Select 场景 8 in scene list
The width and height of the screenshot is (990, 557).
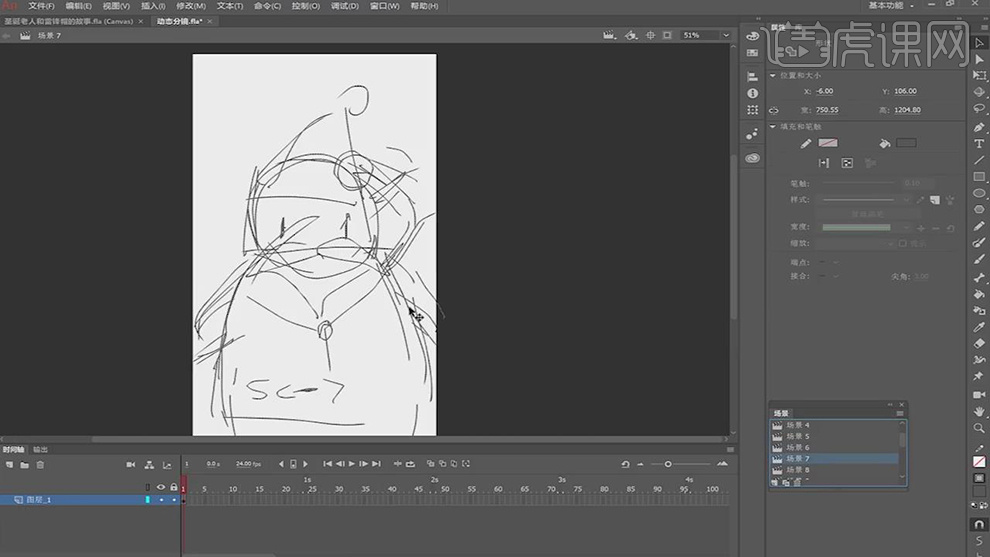click(834, 470)
